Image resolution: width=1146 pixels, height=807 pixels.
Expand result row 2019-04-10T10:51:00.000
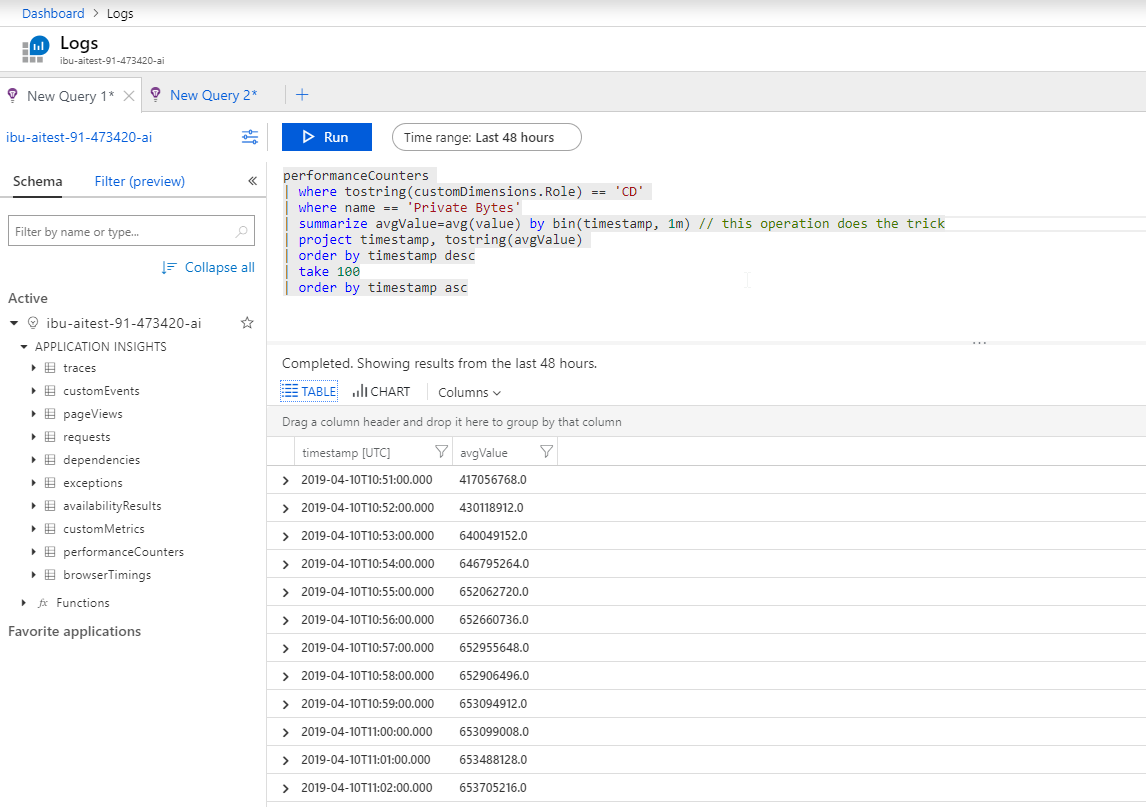(x=286, y=480)
